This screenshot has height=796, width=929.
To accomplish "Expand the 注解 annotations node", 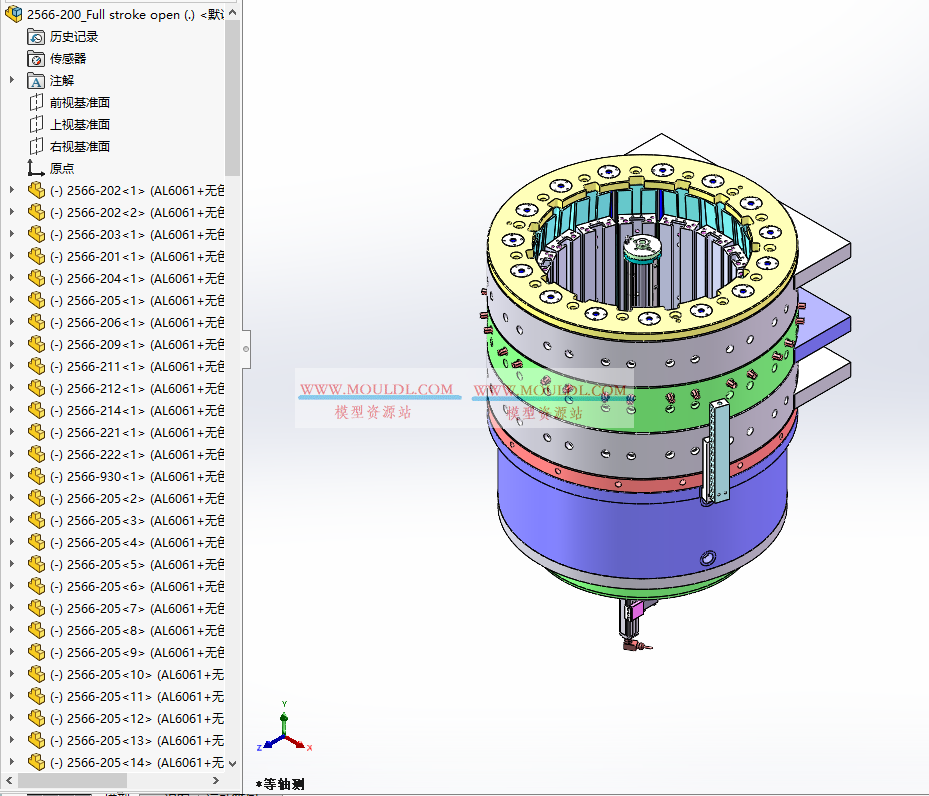I will [12, 80].
